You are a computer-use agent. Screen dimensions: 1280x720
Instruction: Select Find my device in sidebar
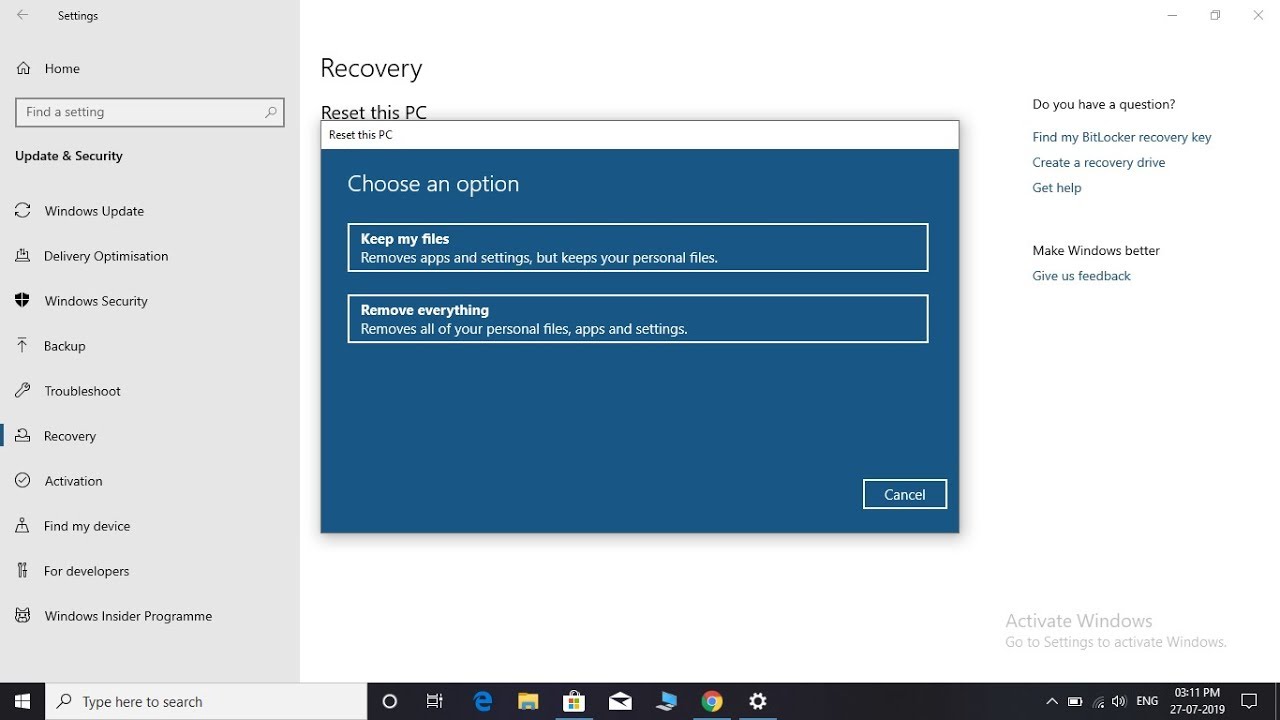(150, 526)
